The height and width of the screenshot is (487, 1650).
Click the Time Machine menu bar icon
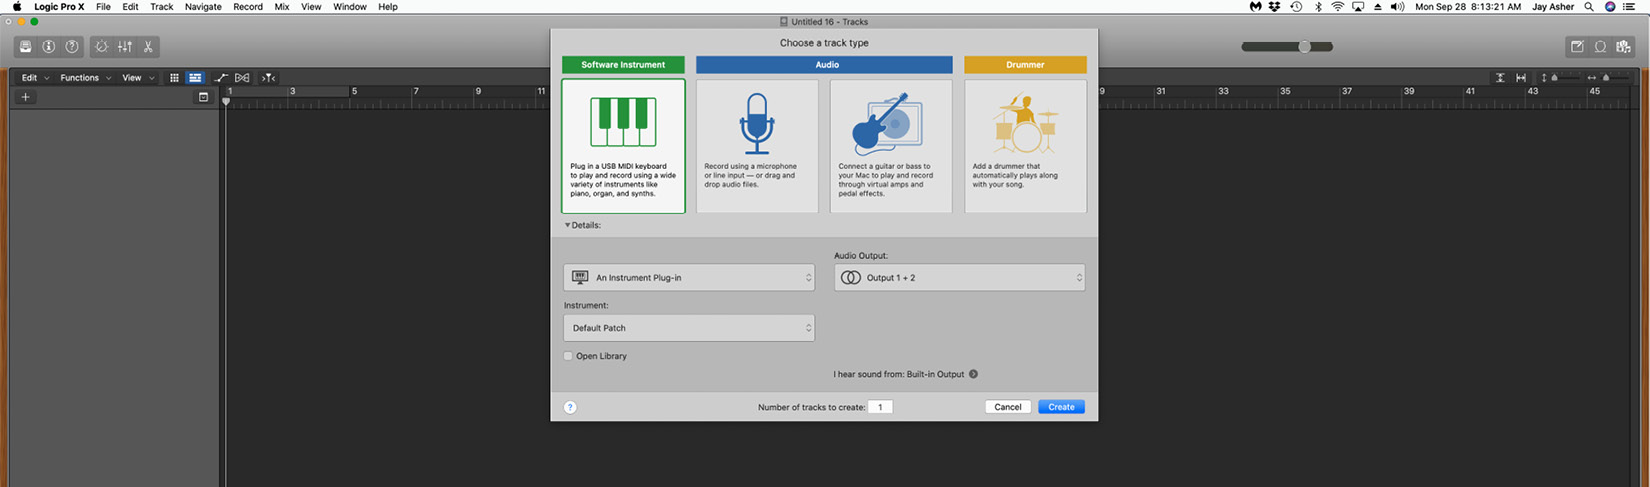[x=1296, y=7]
